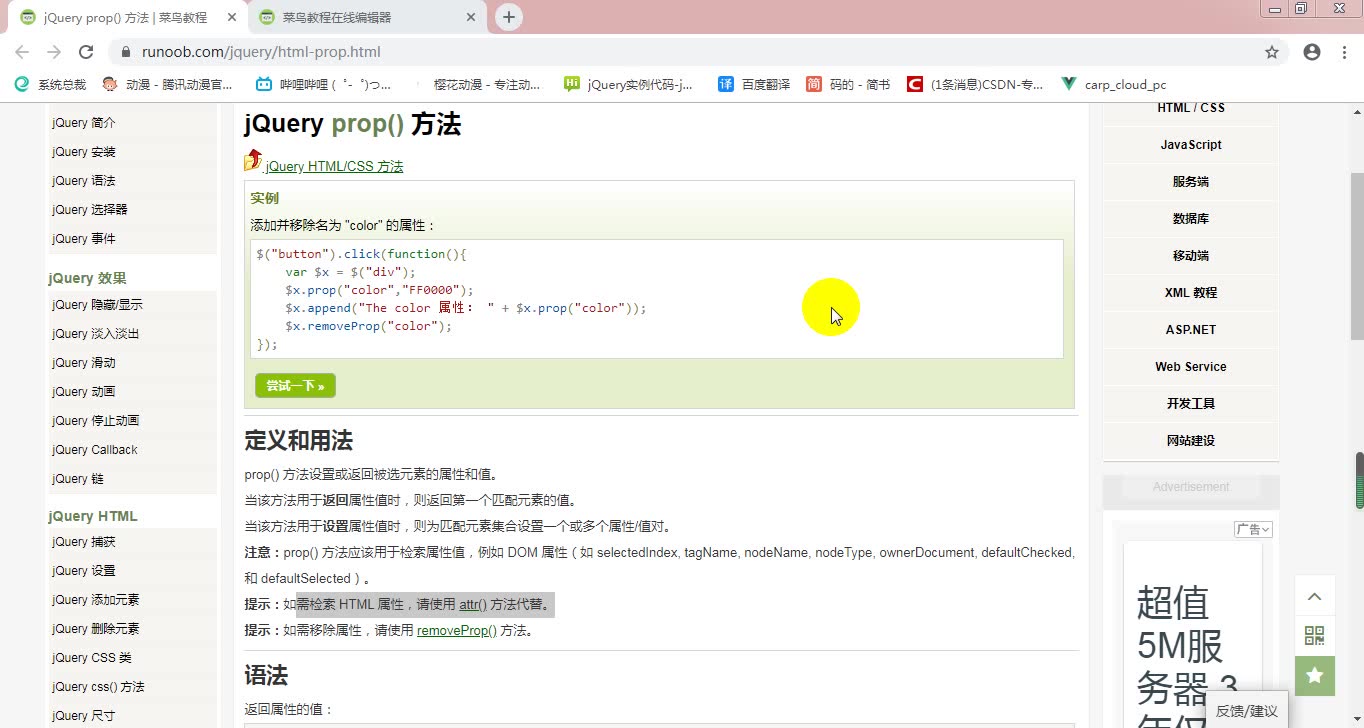Follow jQuery HTML/CSS 方法 link
1364x728 pixels.
coord(334,167)
